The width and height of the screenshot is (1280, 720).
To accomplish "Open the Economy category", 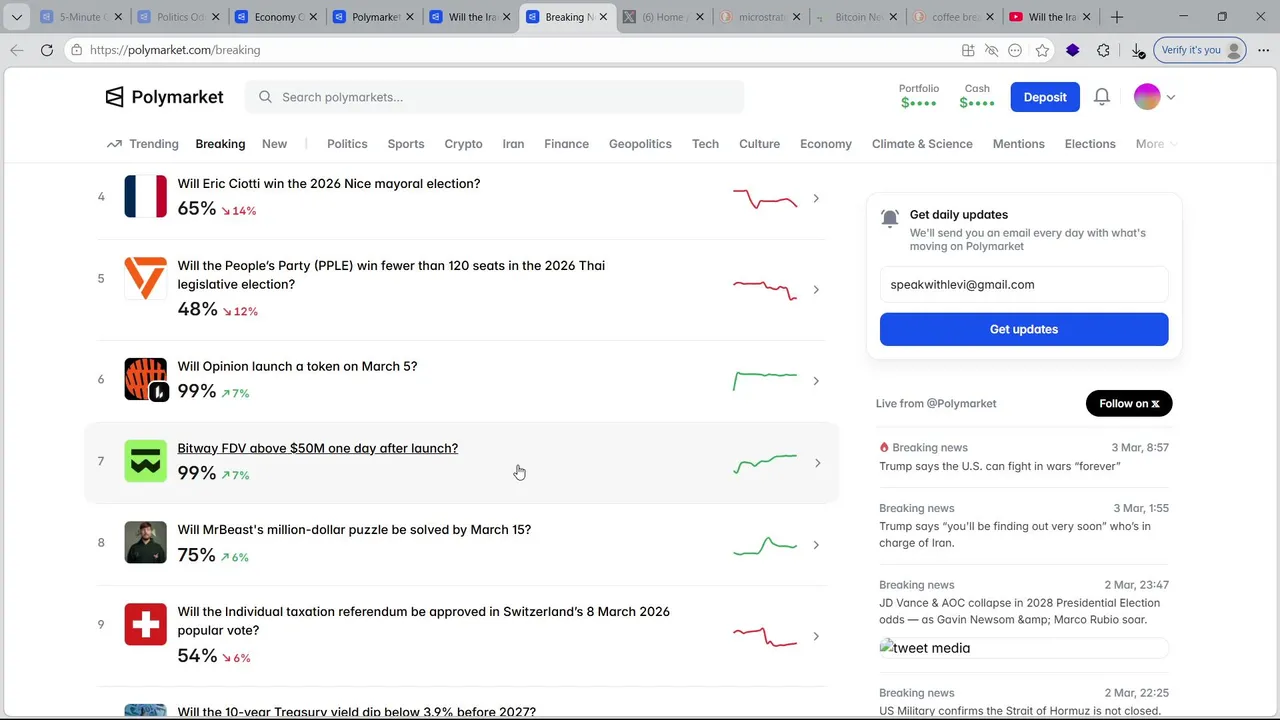I will click(x=826, y=144).
